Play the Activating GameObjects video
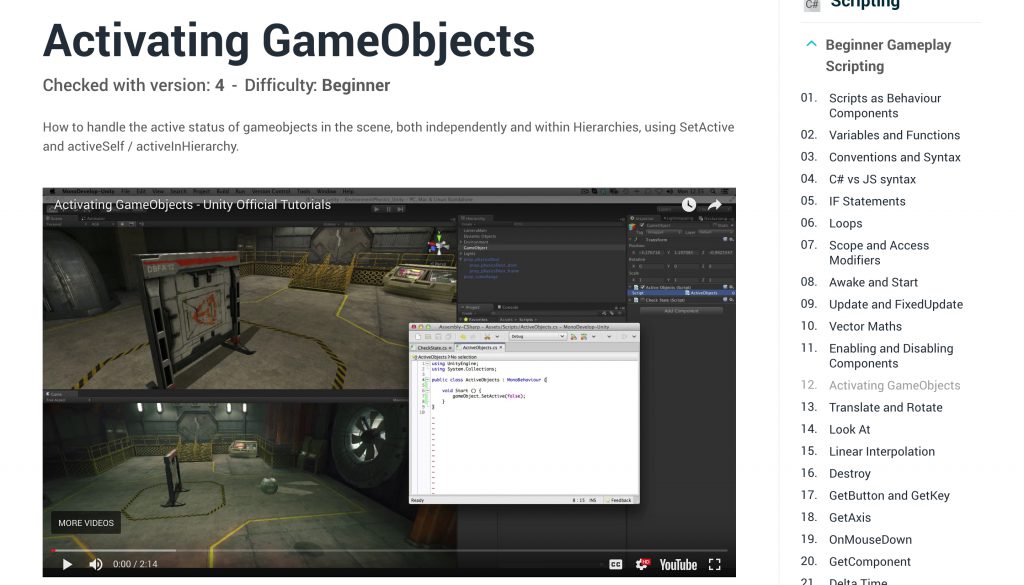Screen dimensions: 1024x585 click(x=67, y=564)
